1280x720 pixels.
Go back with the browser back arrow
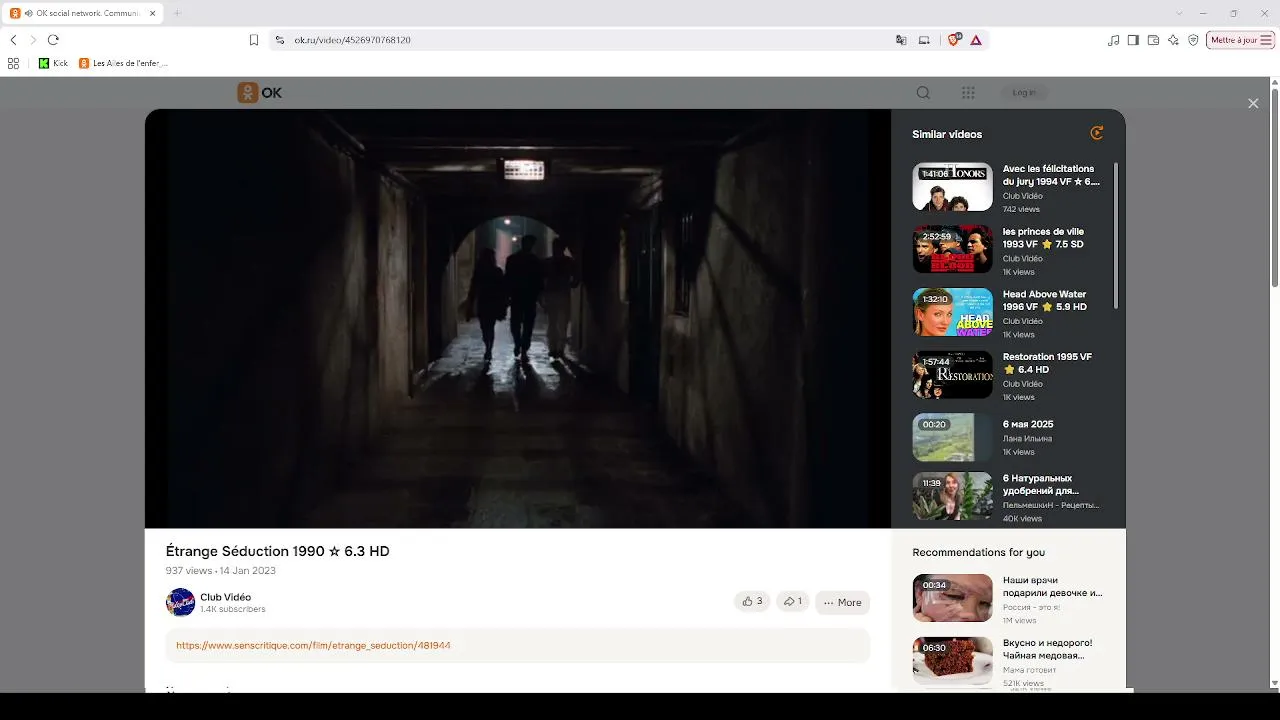pyautogui.click(x=13, y=40)
